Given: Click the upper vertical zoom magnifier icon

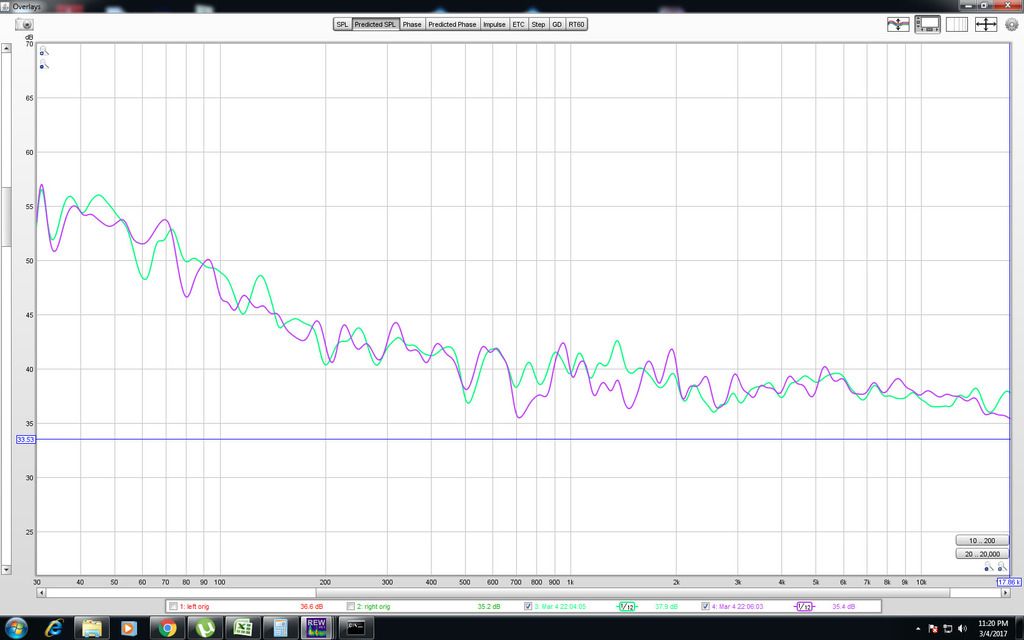Looking at the screenshot, I should pyautogui.click(x=44, y=51).
